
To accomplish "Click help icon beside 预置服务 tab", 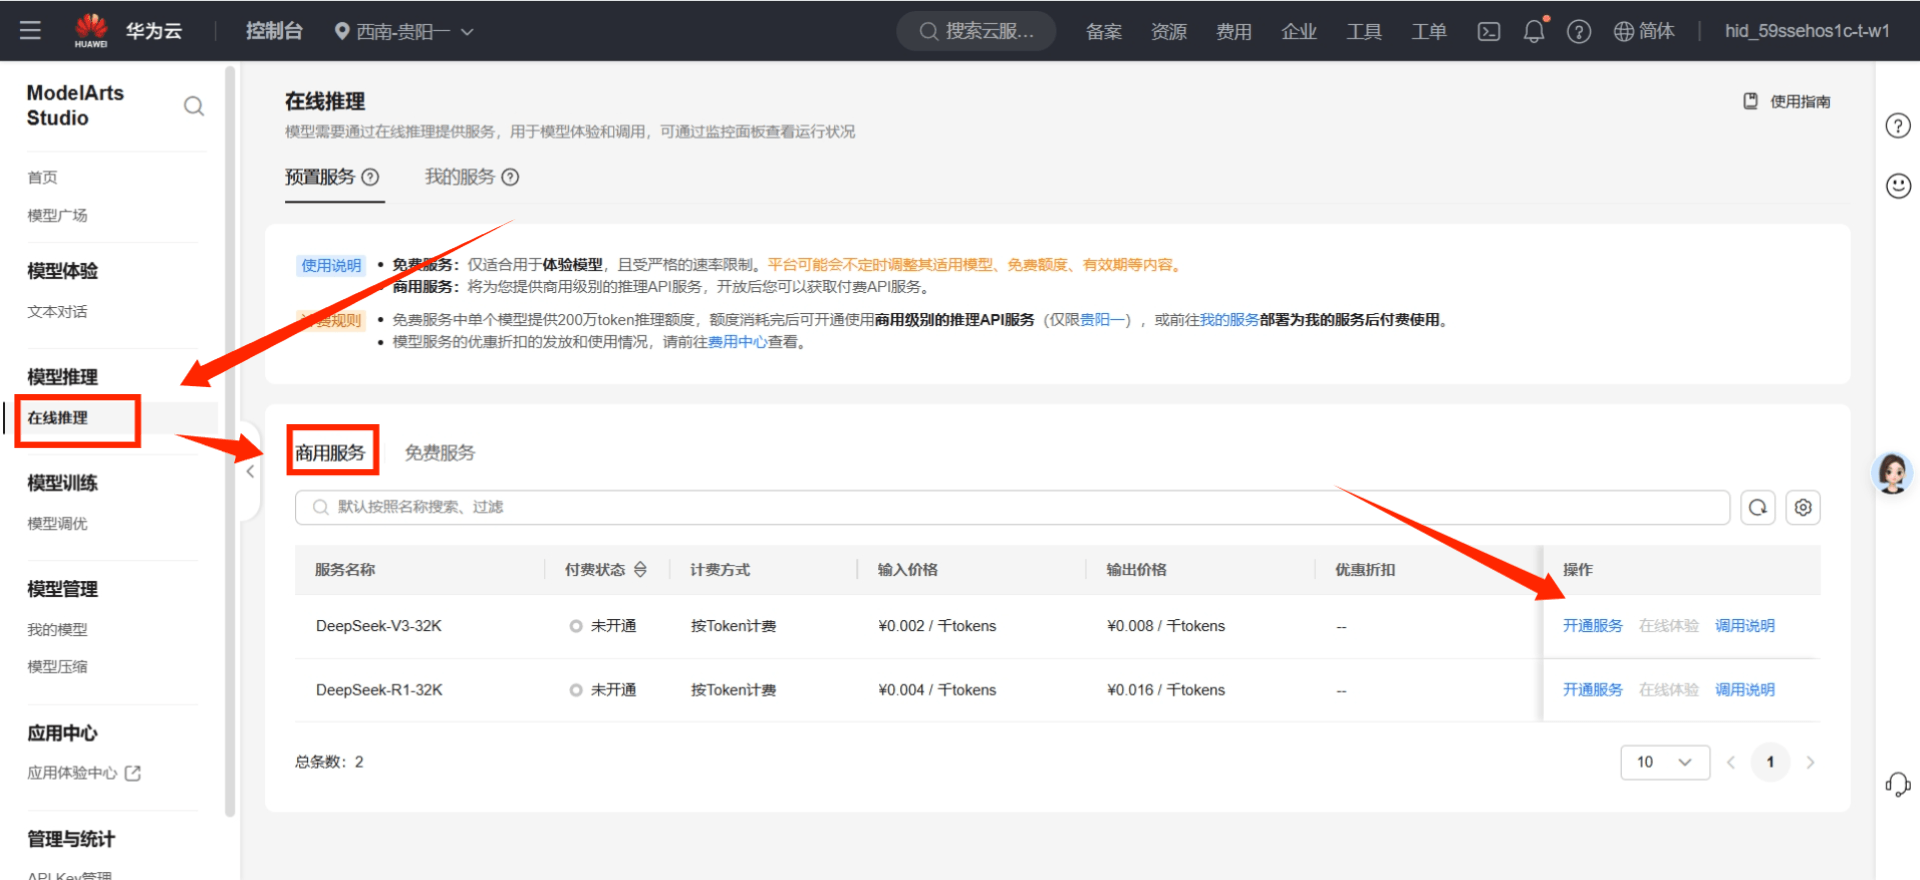I will (x=370, y=177).
